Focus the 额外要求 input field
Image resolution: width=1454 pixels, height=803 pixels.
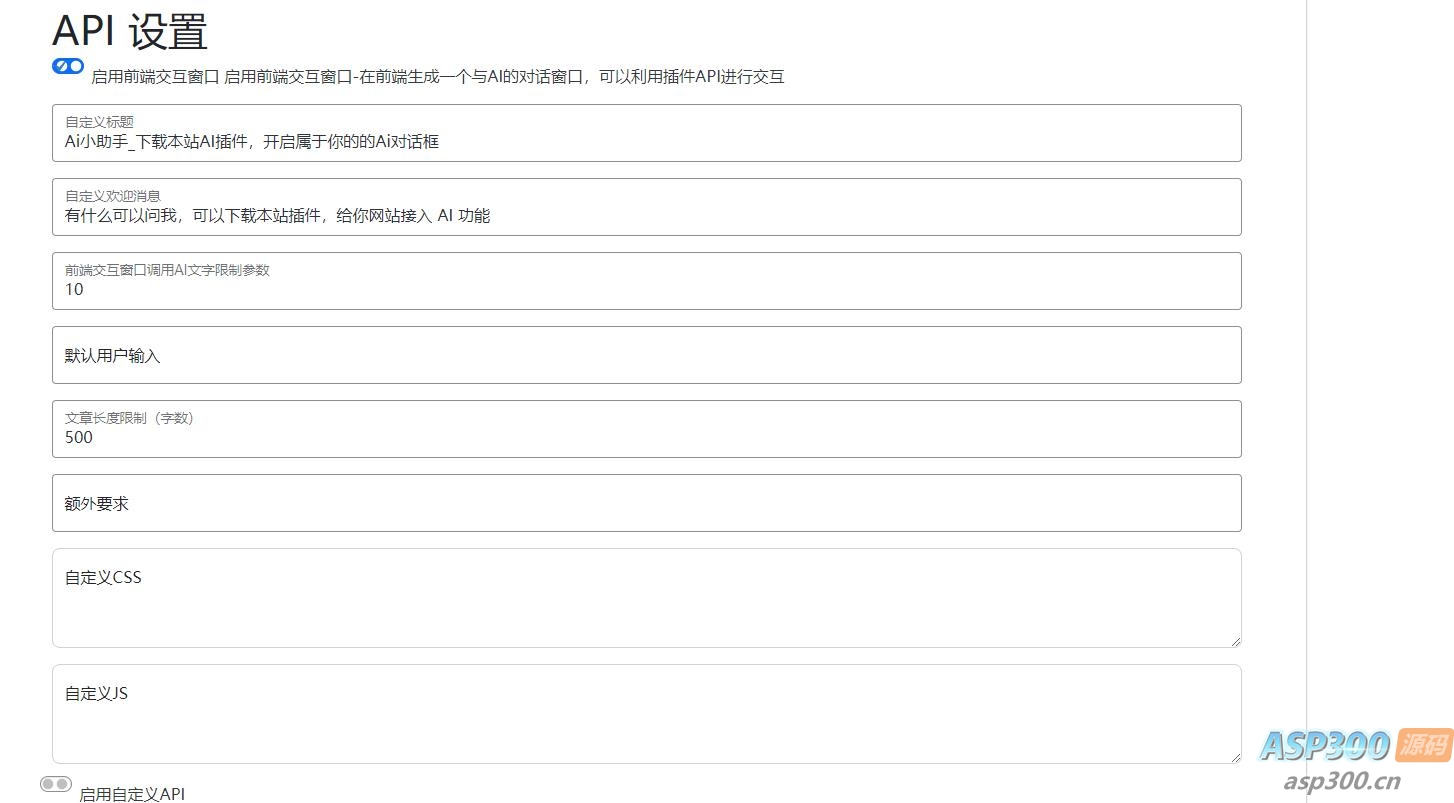pyautogui.click(x=646, y=503)
